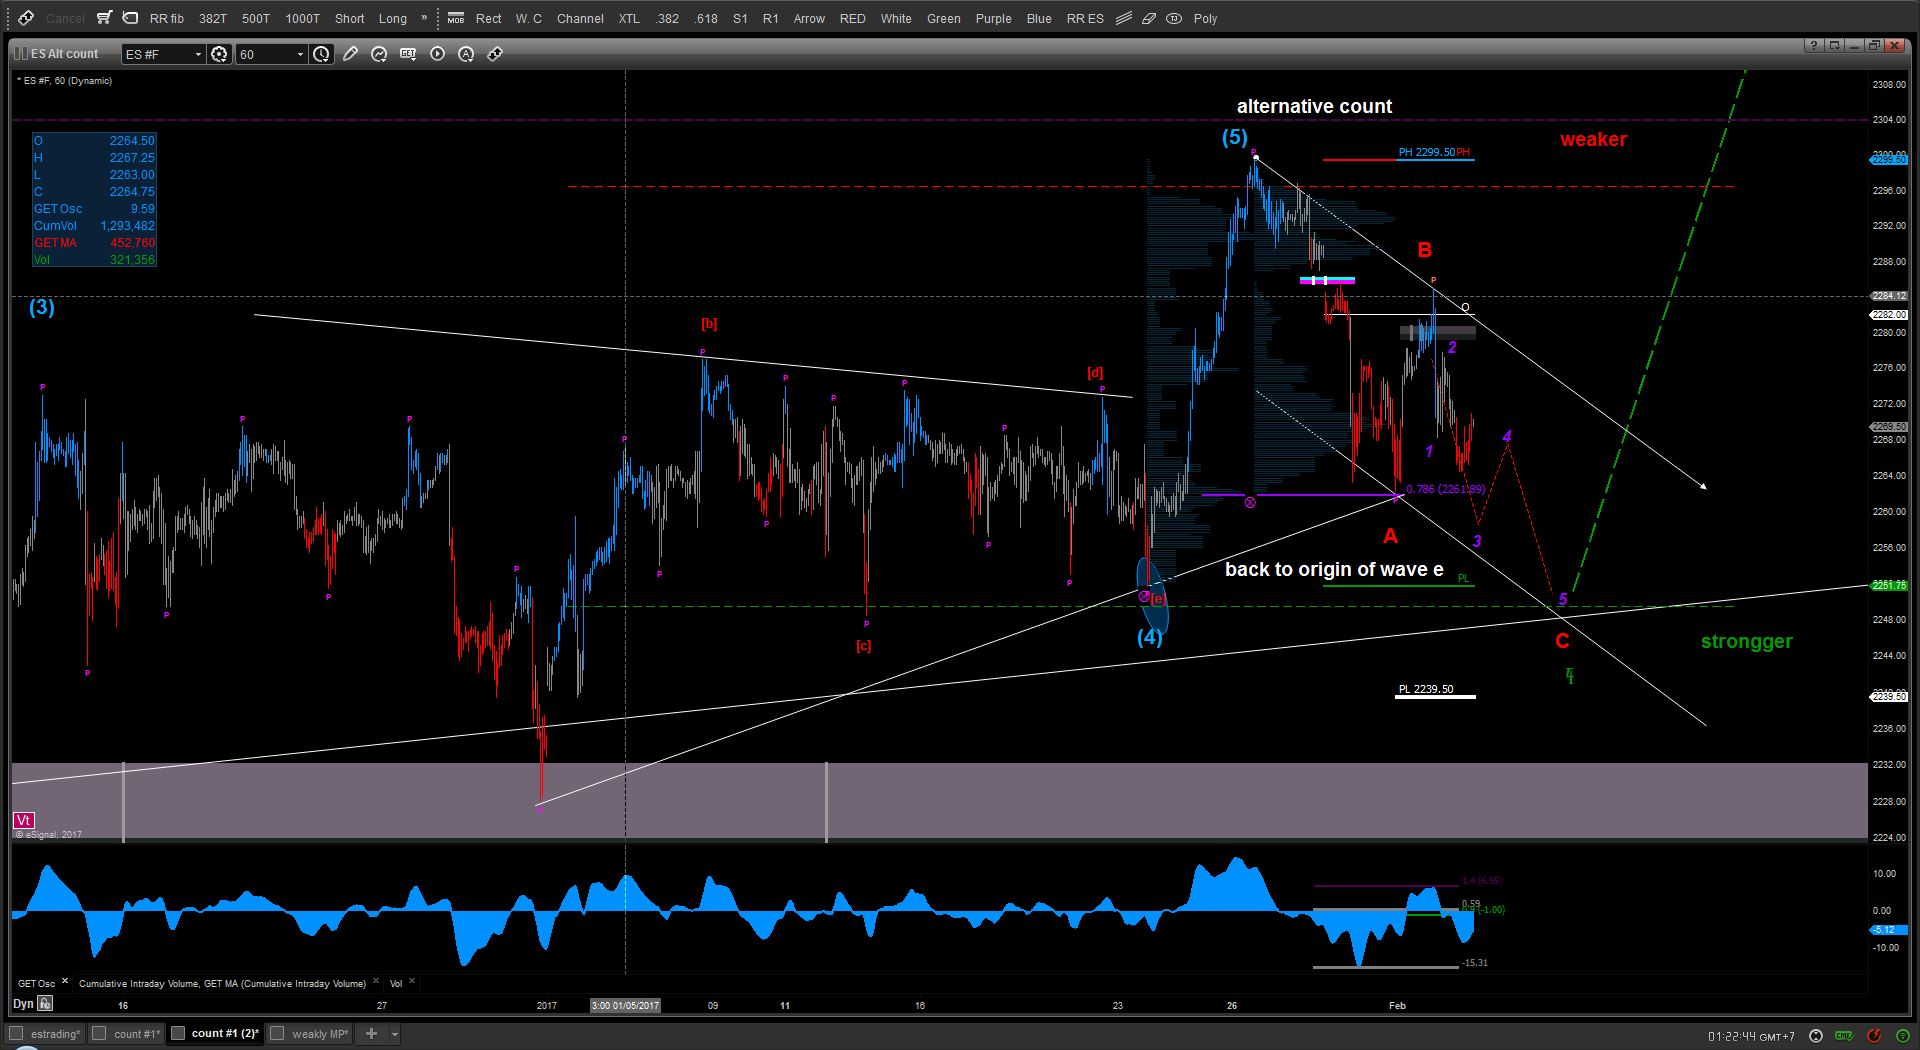Click the padlock status icon
The height and width of the screenshot is (1050, 1920).
[1845, 1036]
